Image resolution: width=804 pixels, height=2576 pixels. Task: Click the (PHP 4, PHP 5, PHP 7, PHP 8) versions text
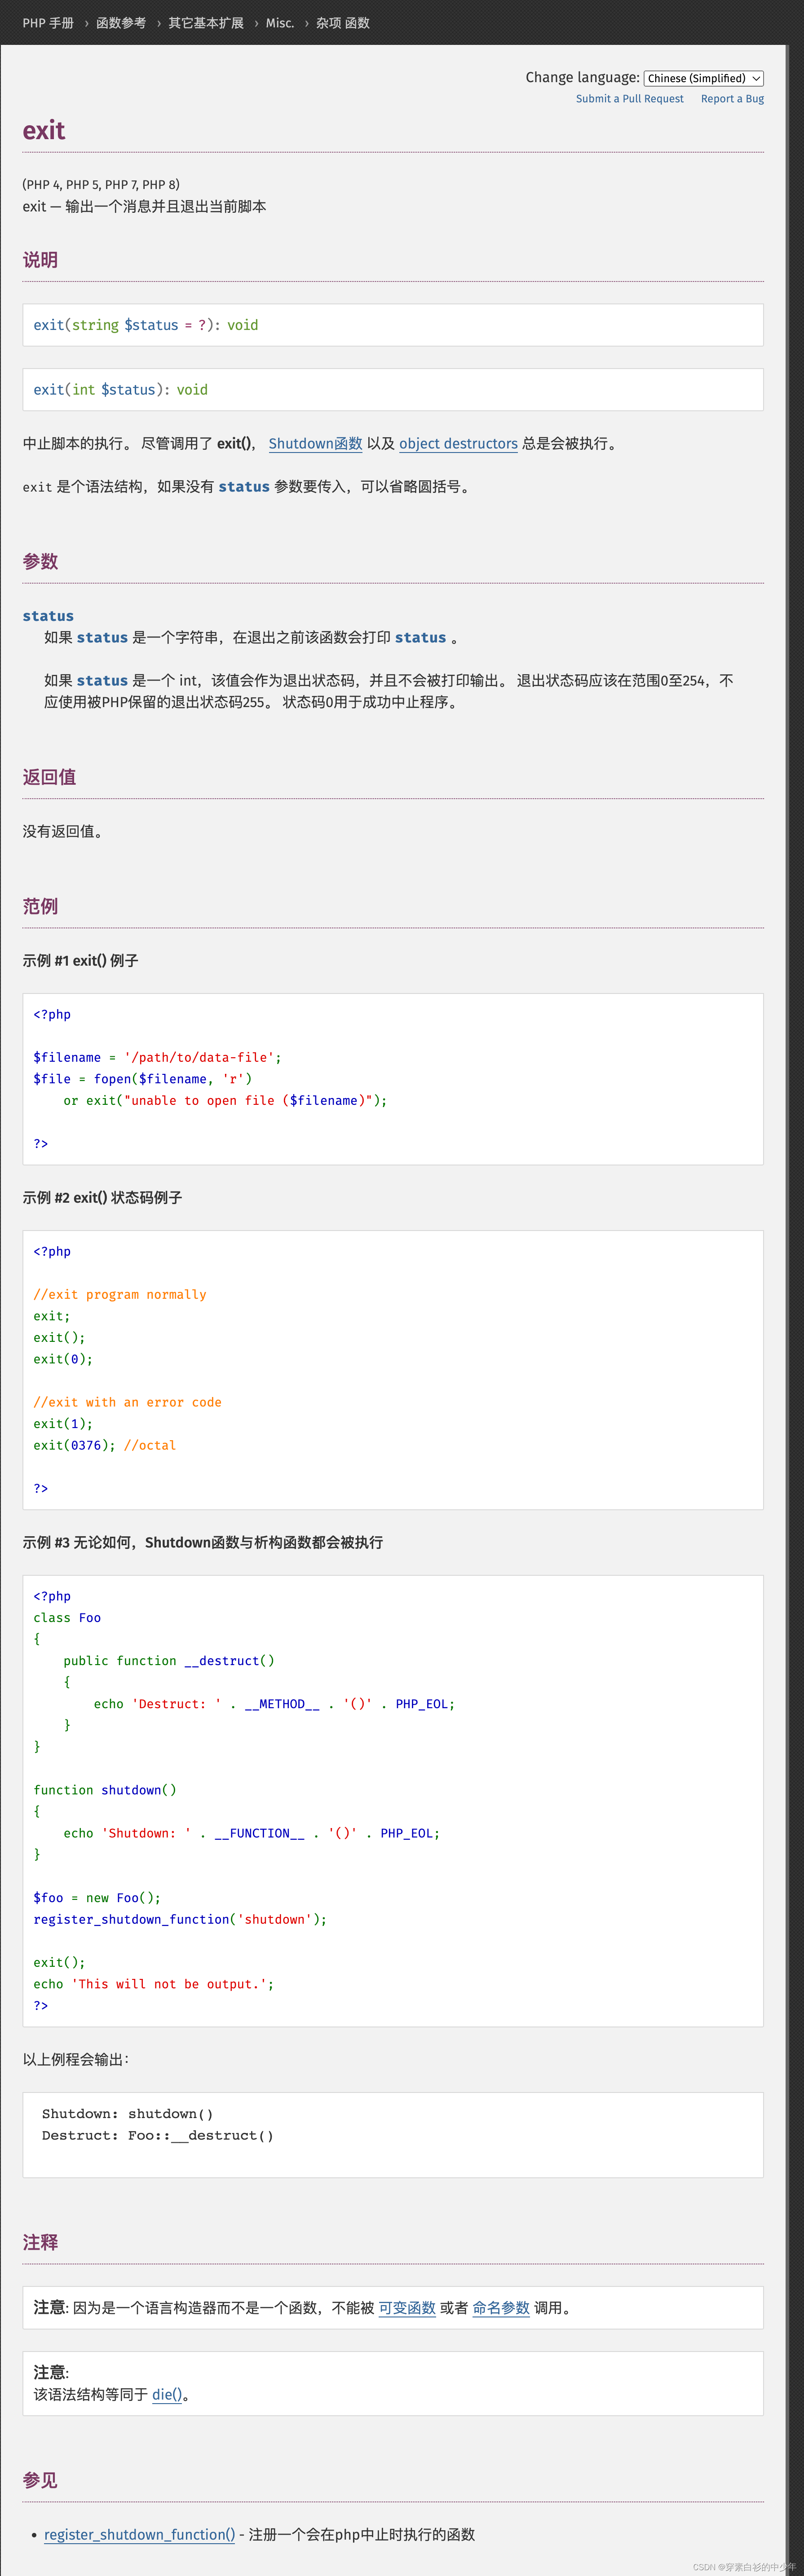point(101,185)
